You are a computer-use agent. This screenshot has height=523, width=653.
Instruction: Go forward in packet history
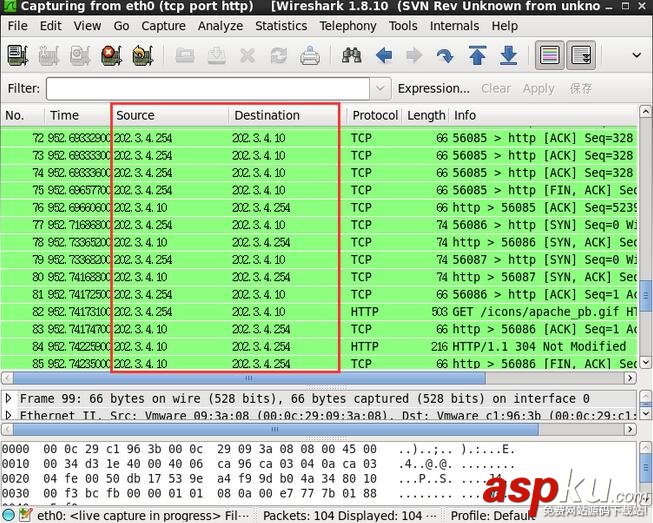click(414, 55)
